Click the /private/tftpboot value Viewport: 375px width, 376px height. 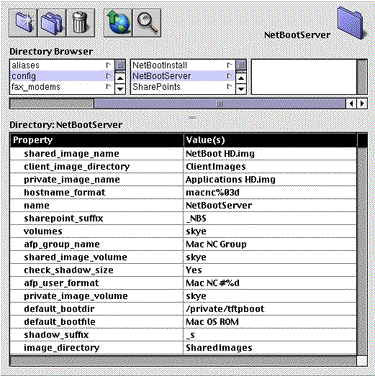click(225, 309)
